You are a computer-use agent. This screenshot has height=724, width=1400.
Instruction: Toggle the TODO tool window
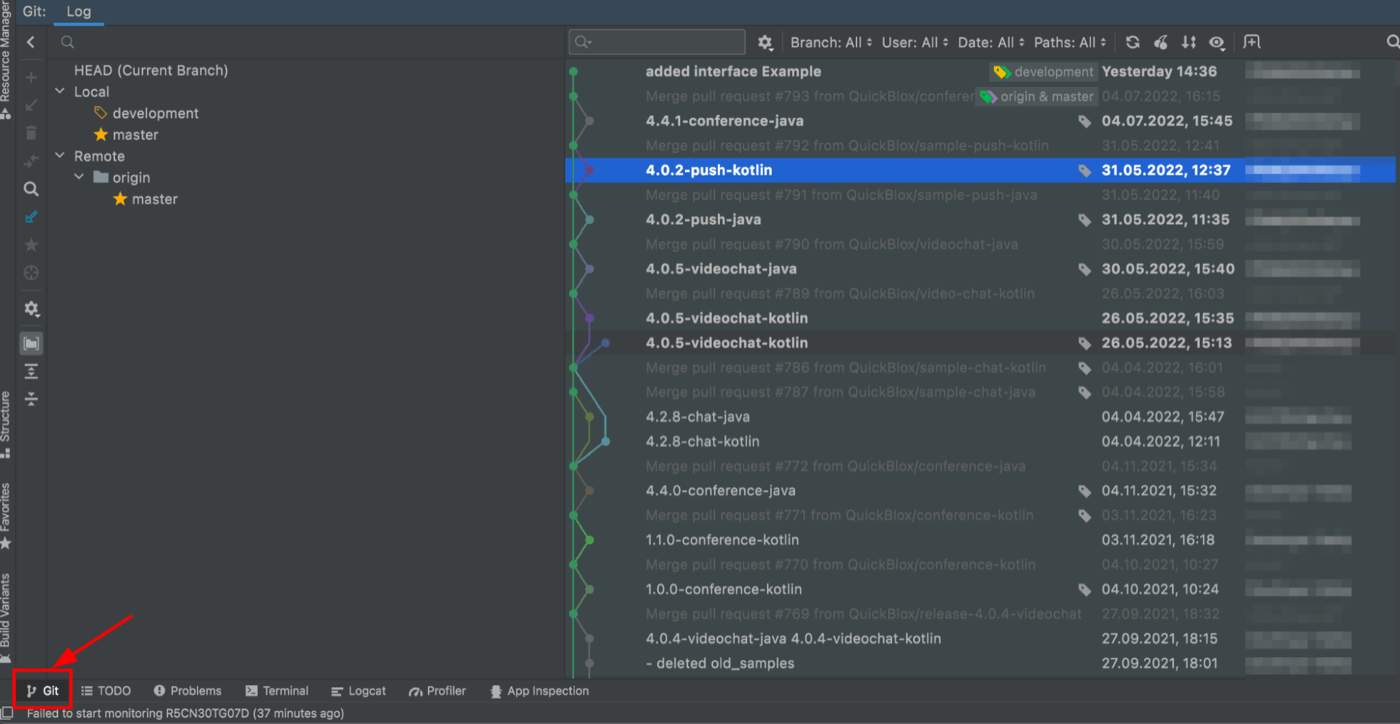click(105, 690)
